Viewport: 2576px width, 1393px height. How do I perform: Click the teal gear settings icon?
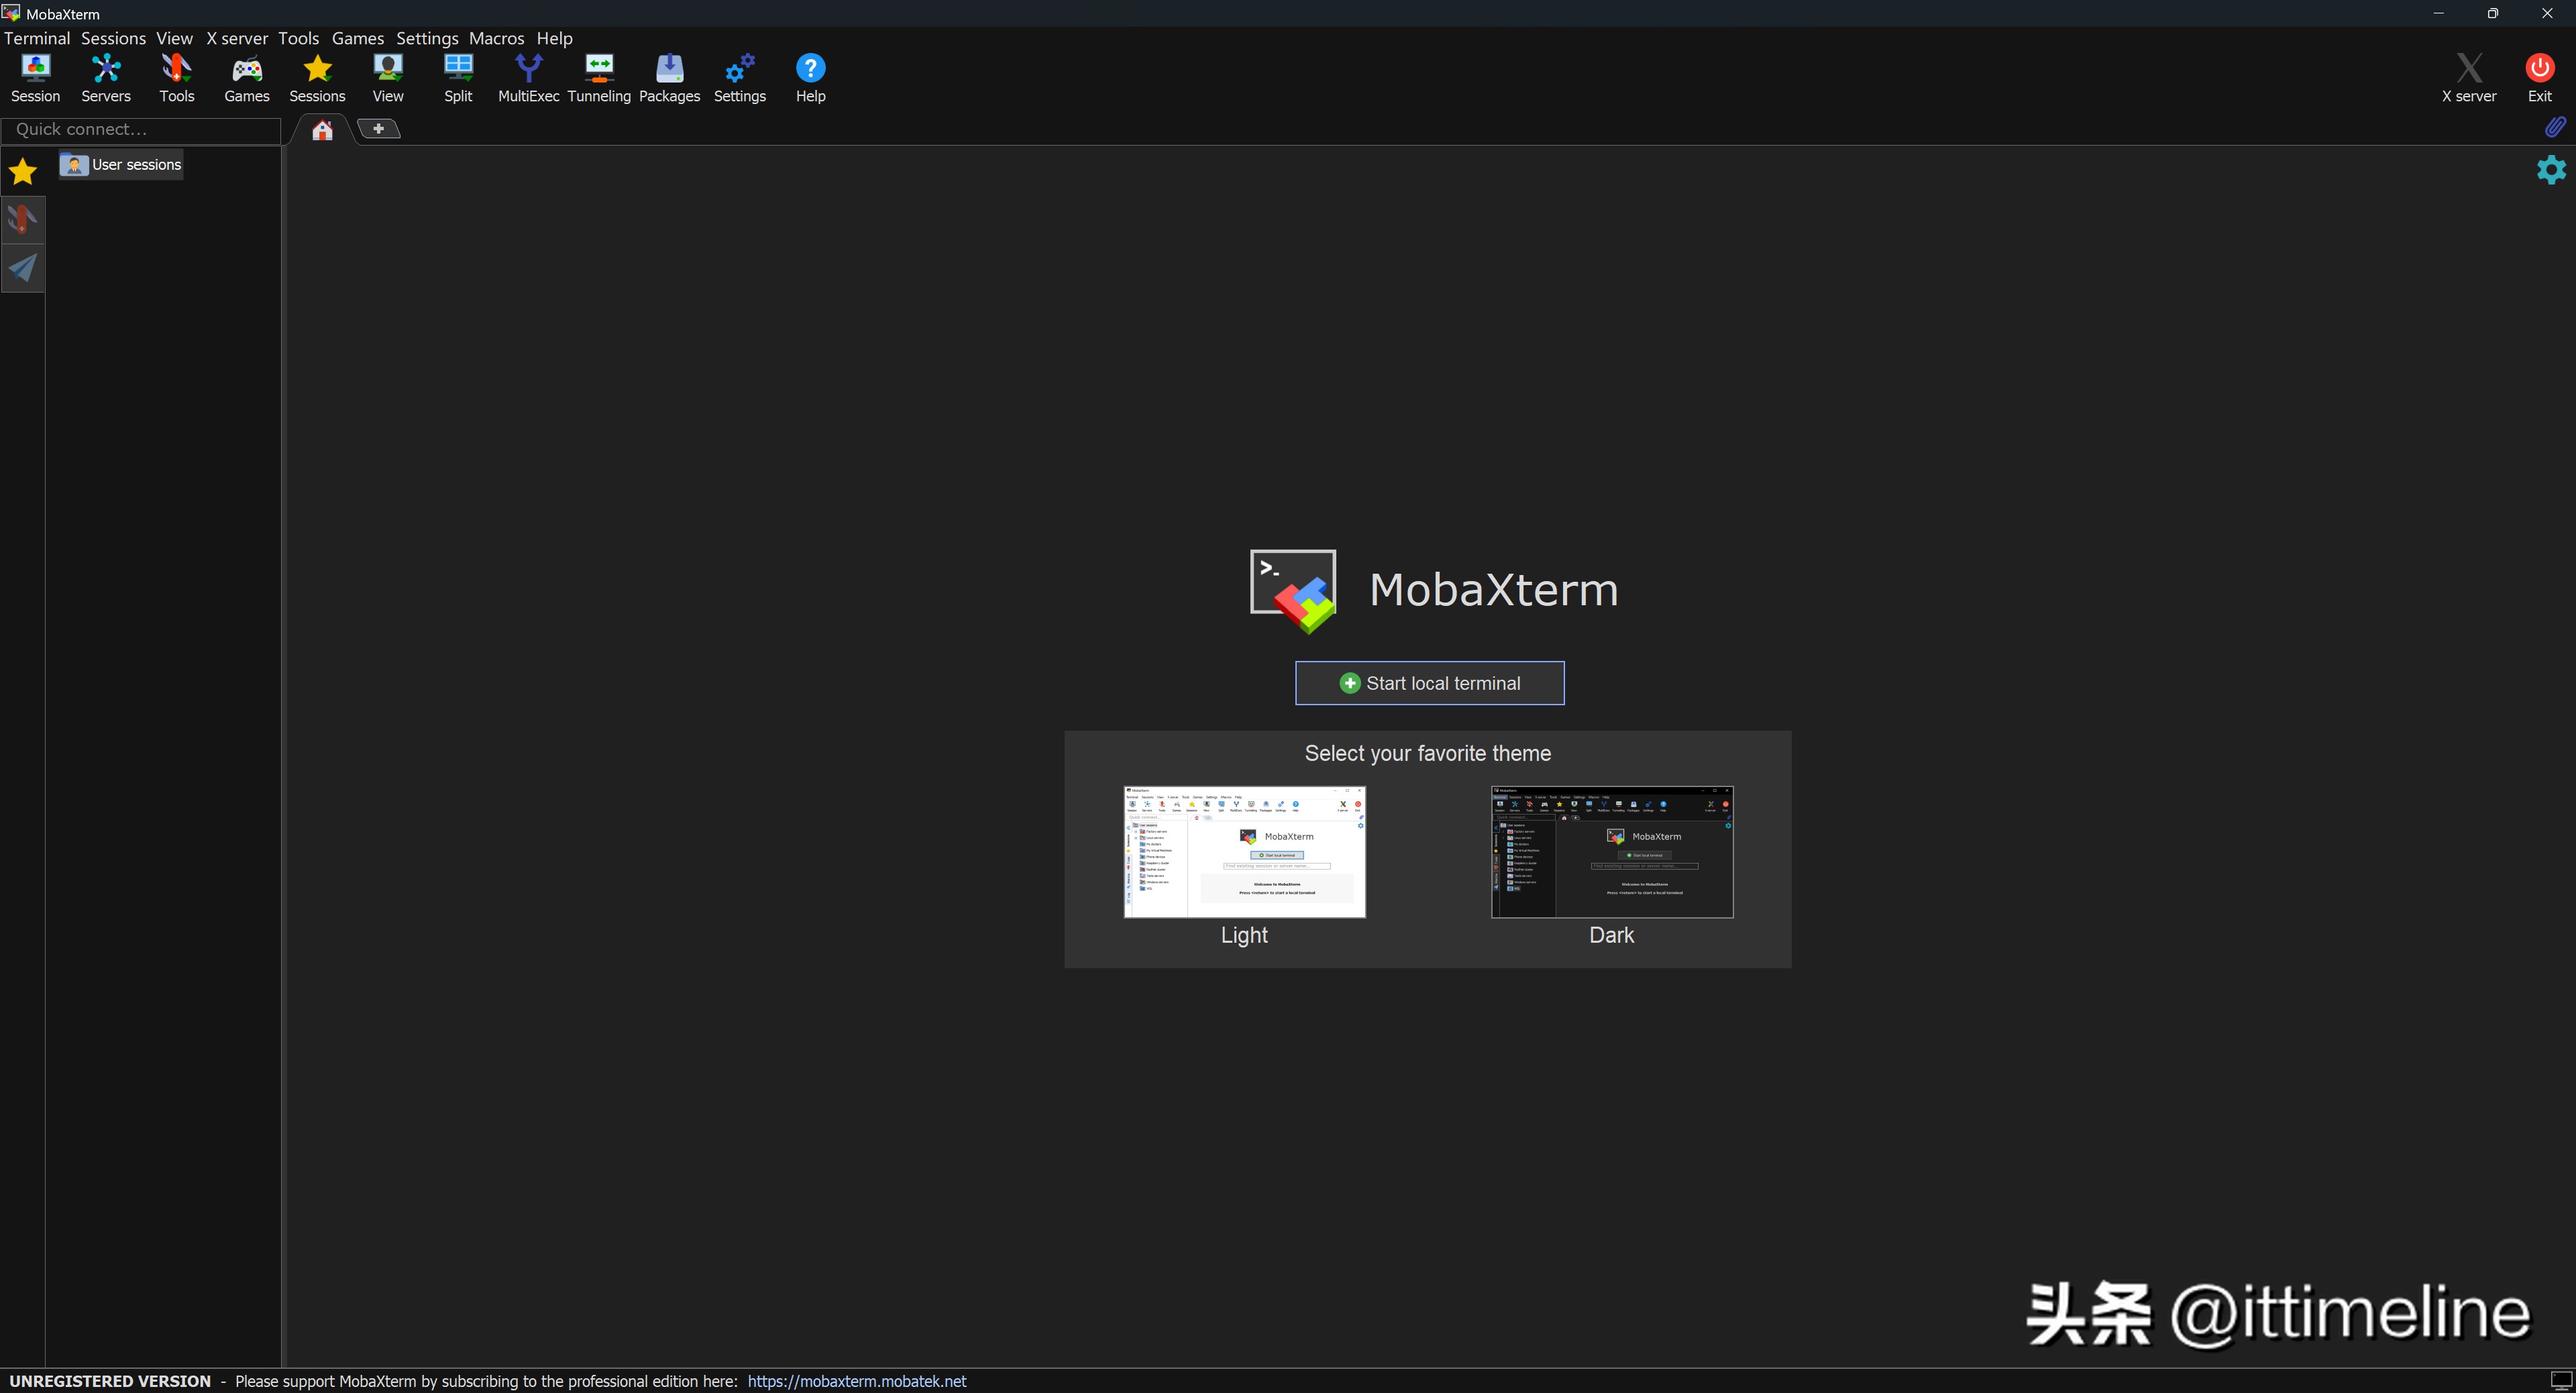[2550, 169]
